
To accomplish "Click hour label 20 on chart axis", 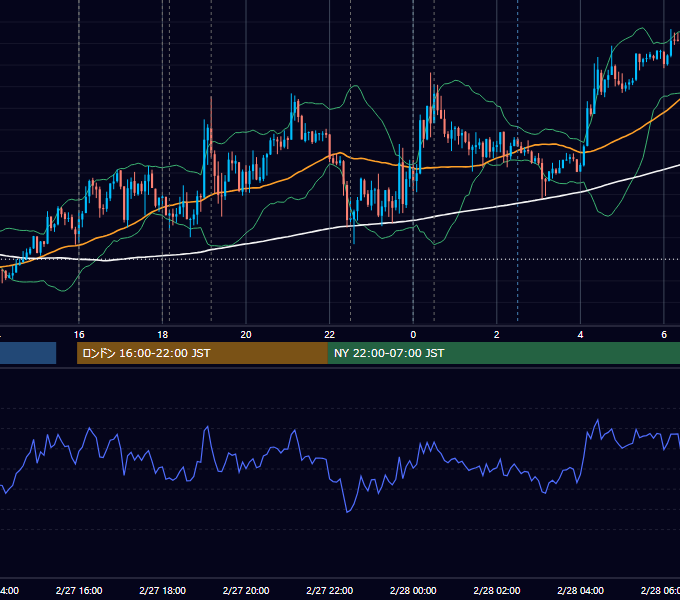I will pyautogui.click(x=246, y=334).
